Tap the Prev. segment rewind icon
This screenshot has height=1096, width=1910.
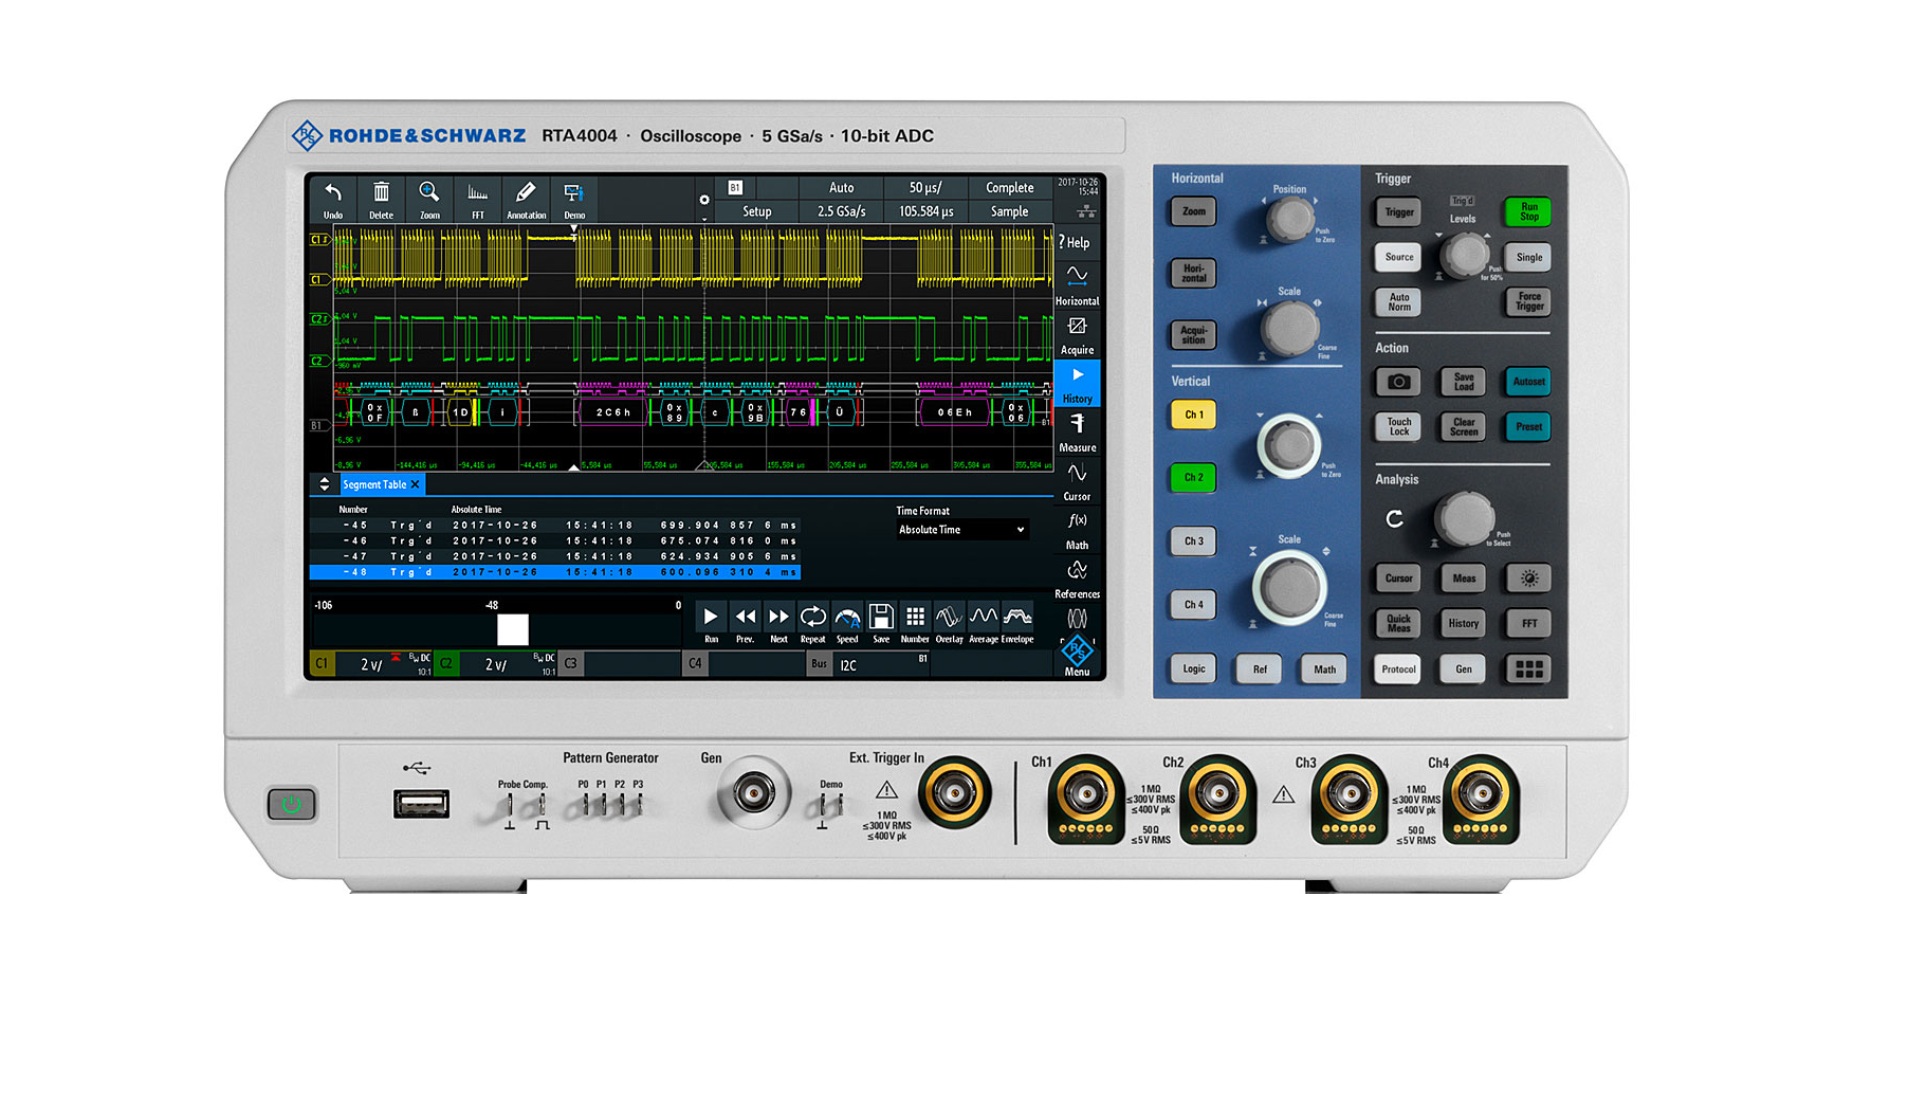coord(745,623)
